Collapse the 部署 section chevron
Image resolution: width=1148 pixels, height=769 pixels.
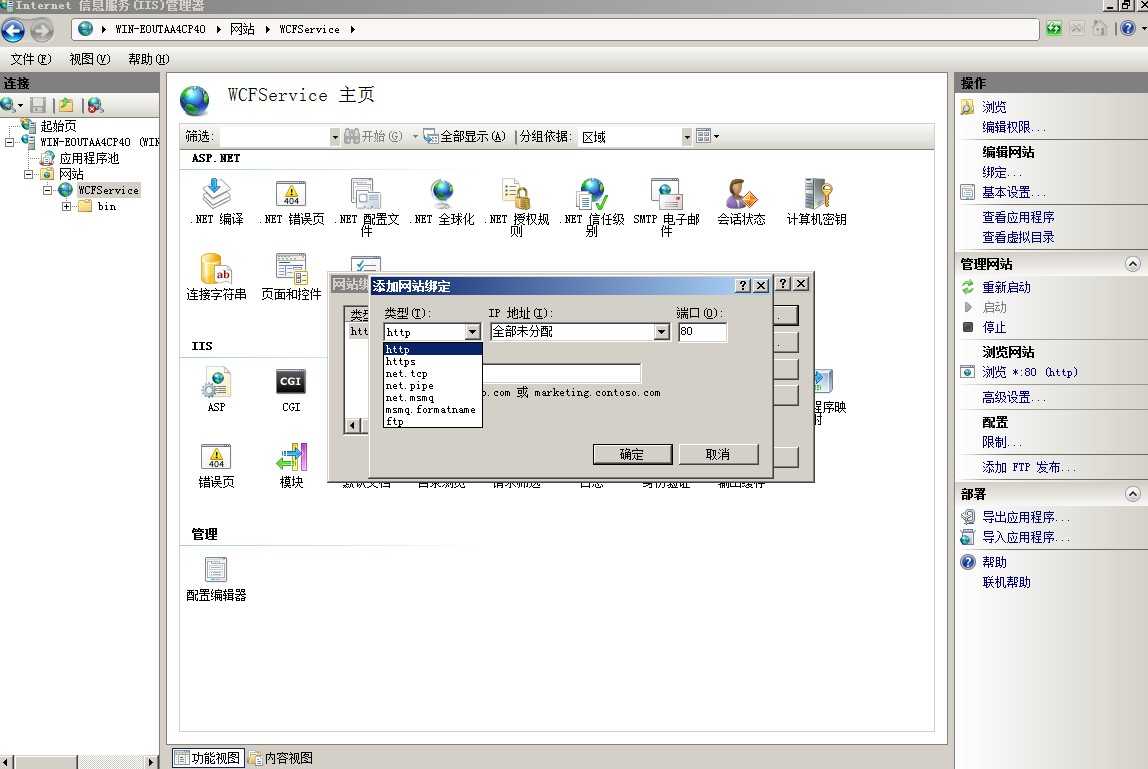tap(1132, 494)
